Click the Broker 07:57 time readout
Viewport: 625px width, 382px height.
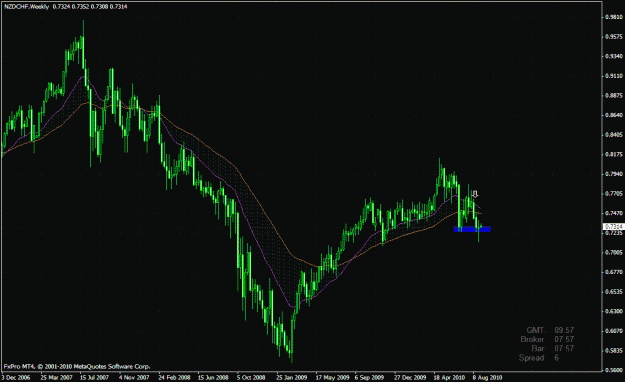point(547,339)
